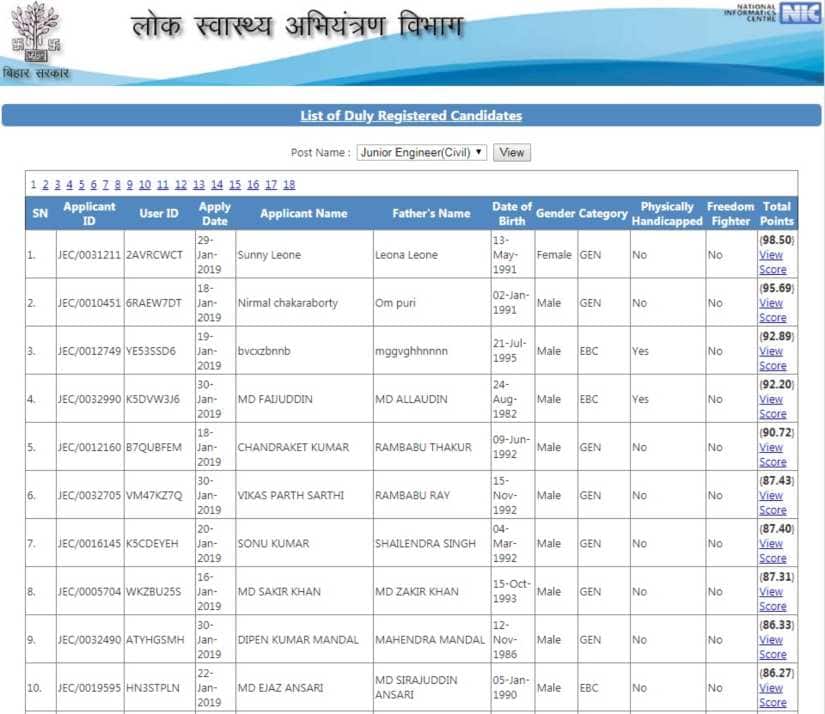Select the Applicant Name column header
Screen dimensions: 825x714
tap(303, 213)
